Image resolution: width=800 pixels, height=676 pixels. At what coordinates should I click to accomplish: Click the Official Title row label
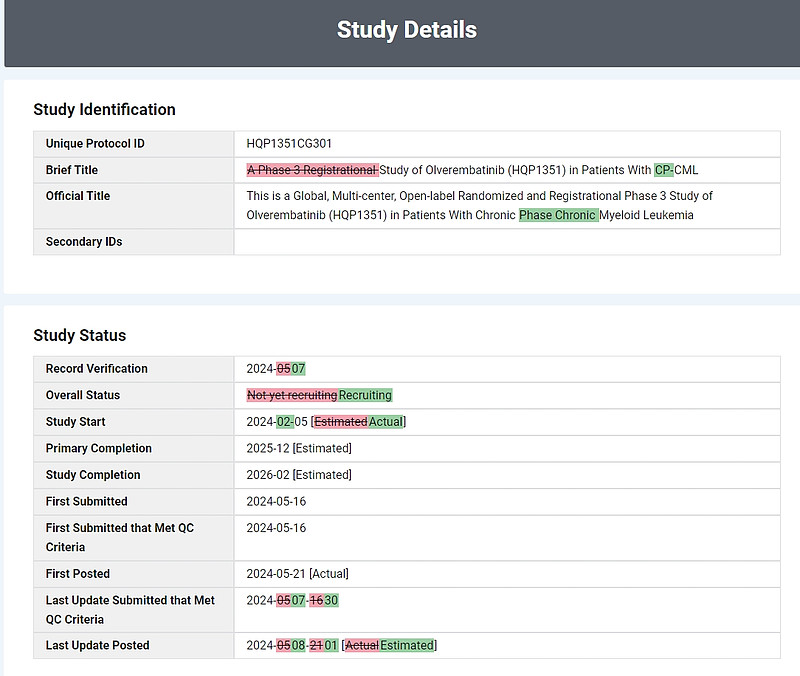78,196
